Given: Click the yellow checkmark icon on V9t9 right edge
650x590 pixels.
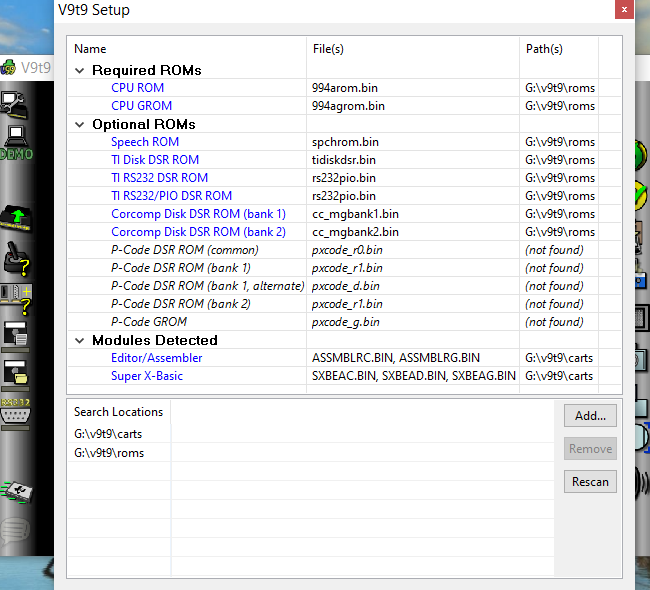Looking at the screenshot, I should coord(641,195).
